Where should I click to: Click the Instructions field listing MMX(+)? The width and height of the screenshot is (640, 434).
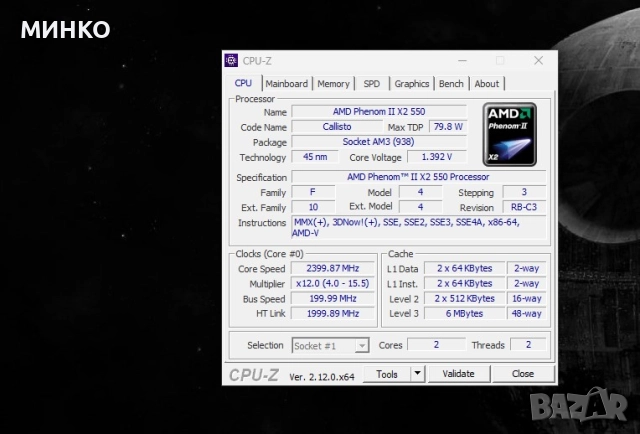point(418,227)
